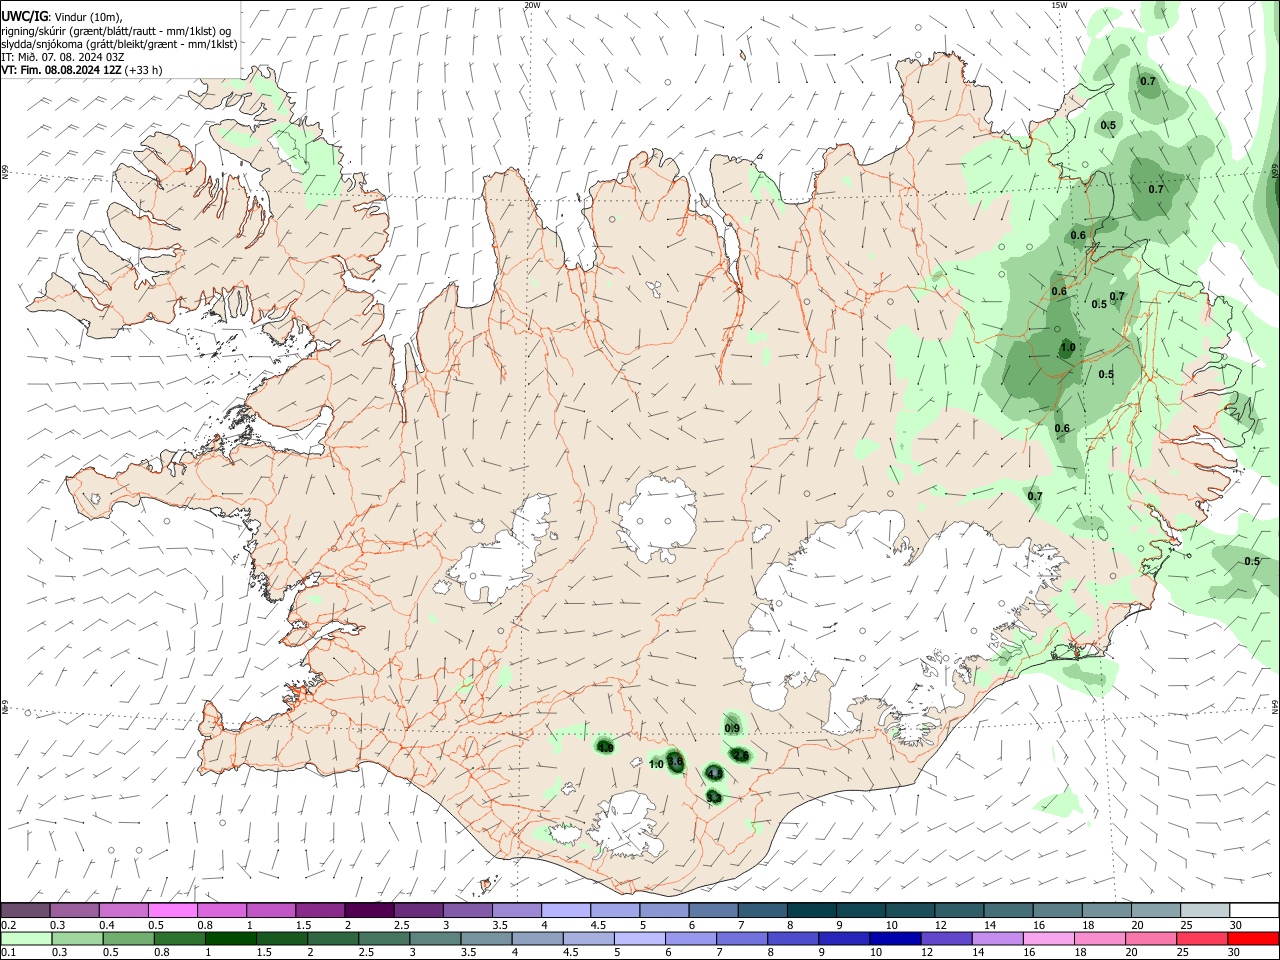Select the bright pink snow-scale swatch labeled 0.5
The width and height of the screenshot is (1280, 960).
point(172,910)
